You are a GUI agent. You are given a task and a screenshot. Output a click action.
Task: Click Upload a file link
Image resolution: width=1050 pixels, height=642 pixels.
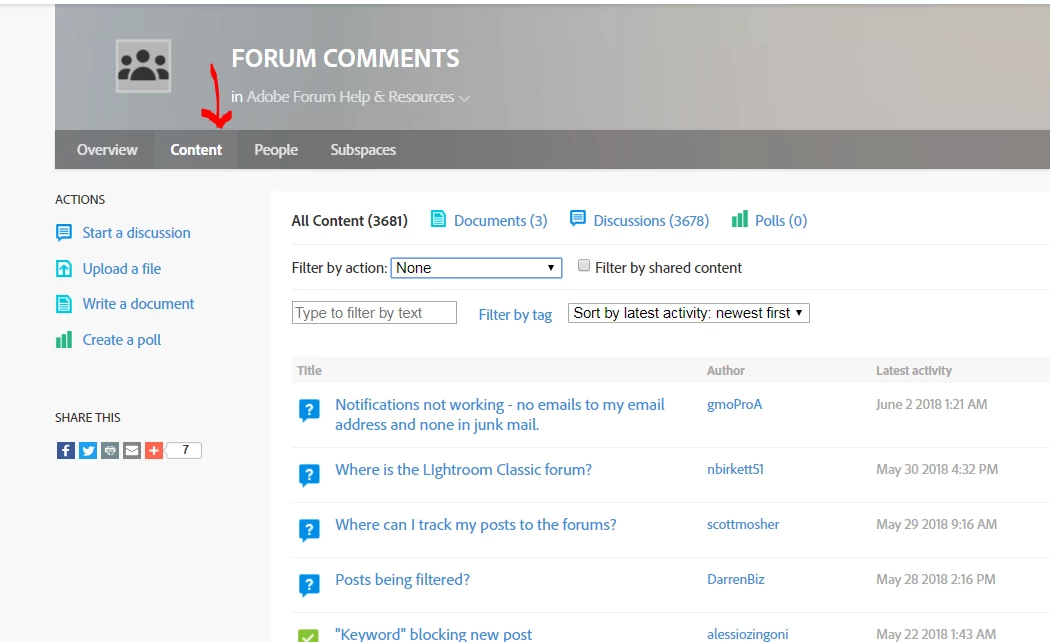pyautogui.click(x=122, y=268)
